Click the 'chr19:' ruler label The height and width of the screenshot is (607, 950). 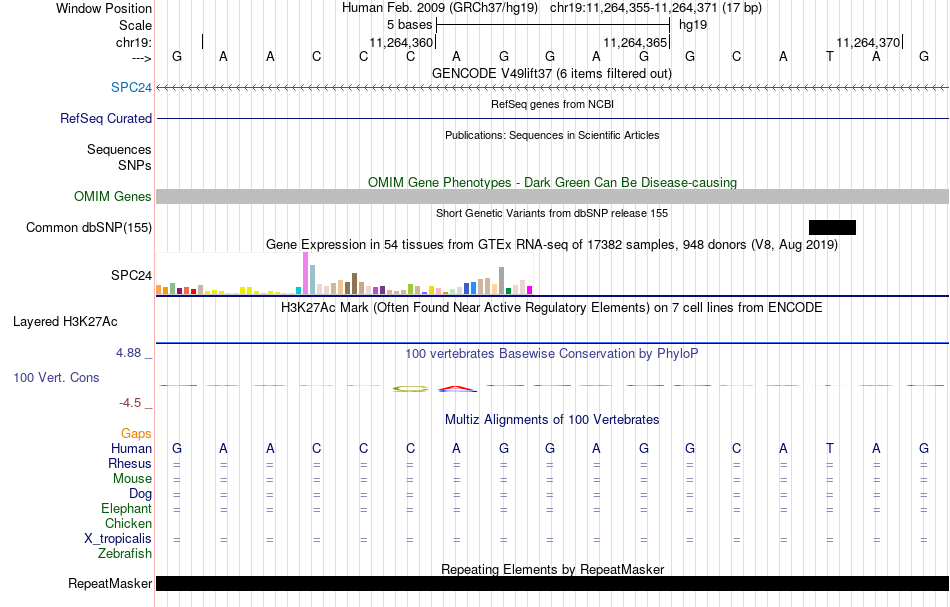133,42
